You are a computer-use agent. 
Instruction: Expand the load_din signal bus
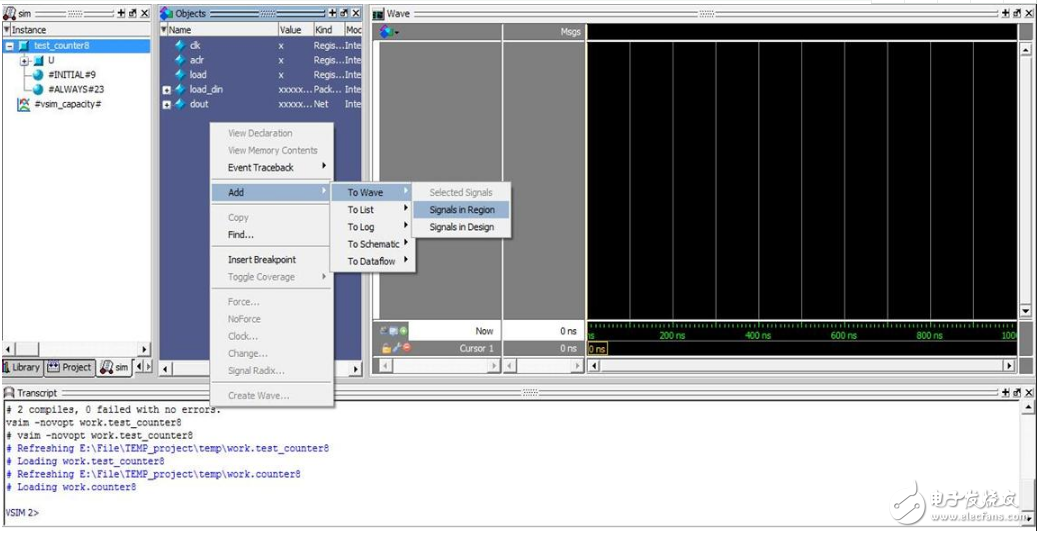click(167, 90)
